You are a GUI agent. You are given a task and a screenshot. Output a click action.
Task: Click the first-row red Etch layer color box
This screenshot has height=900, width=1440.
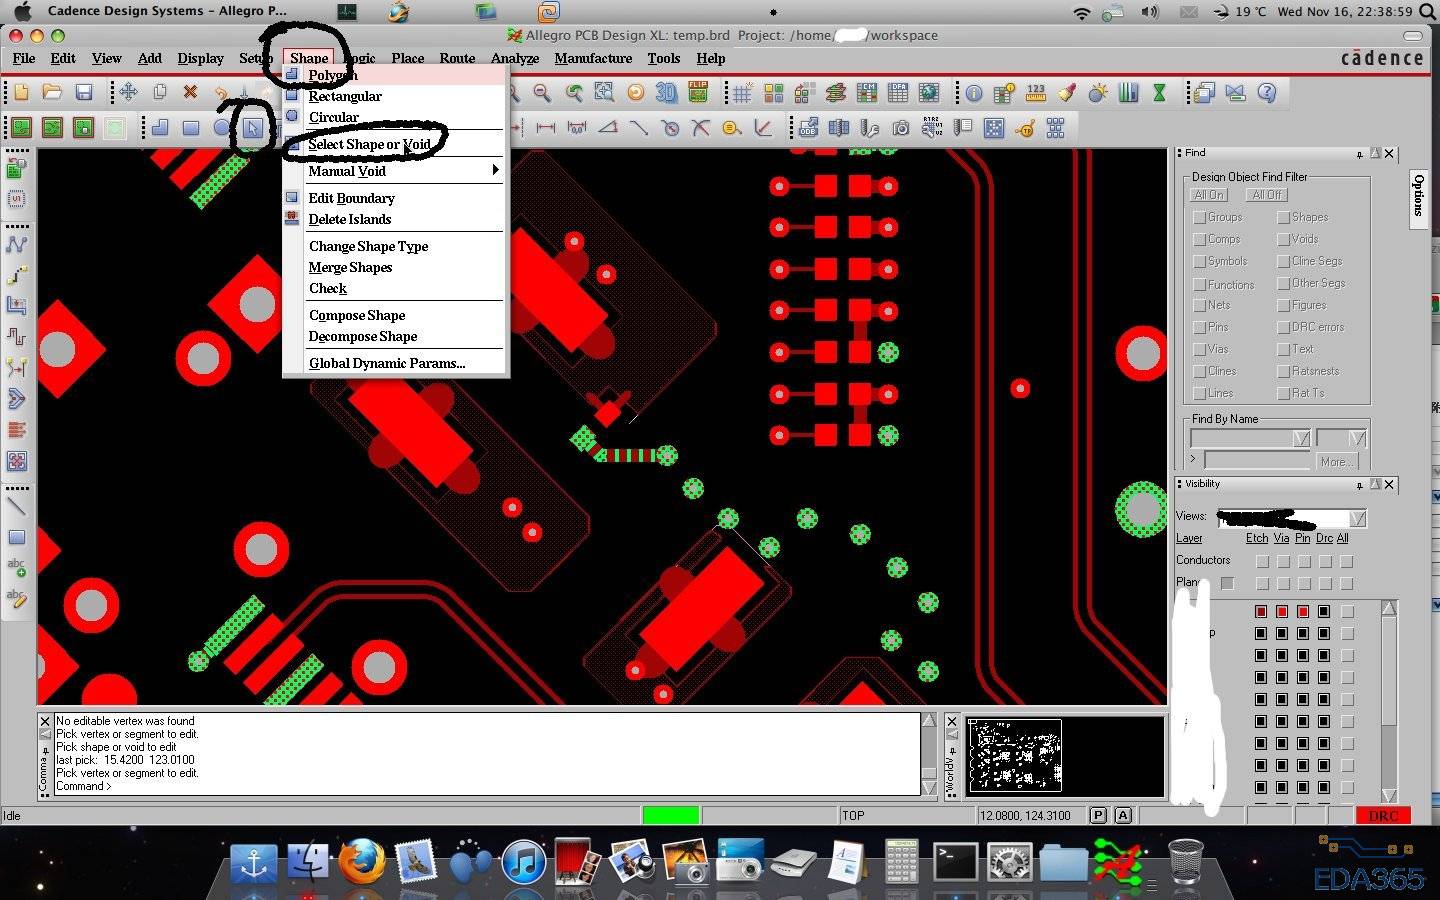(1260, 611)
